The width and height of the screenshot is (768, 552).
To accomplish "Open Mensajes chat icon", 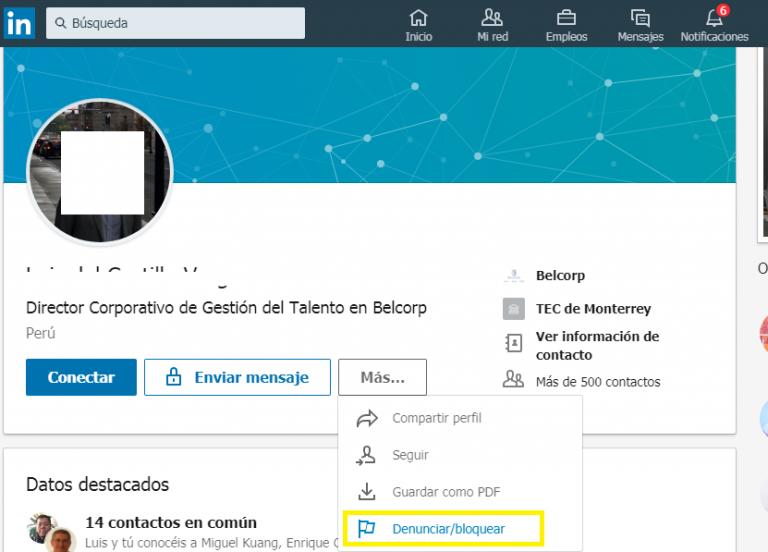I will (640, 18).
